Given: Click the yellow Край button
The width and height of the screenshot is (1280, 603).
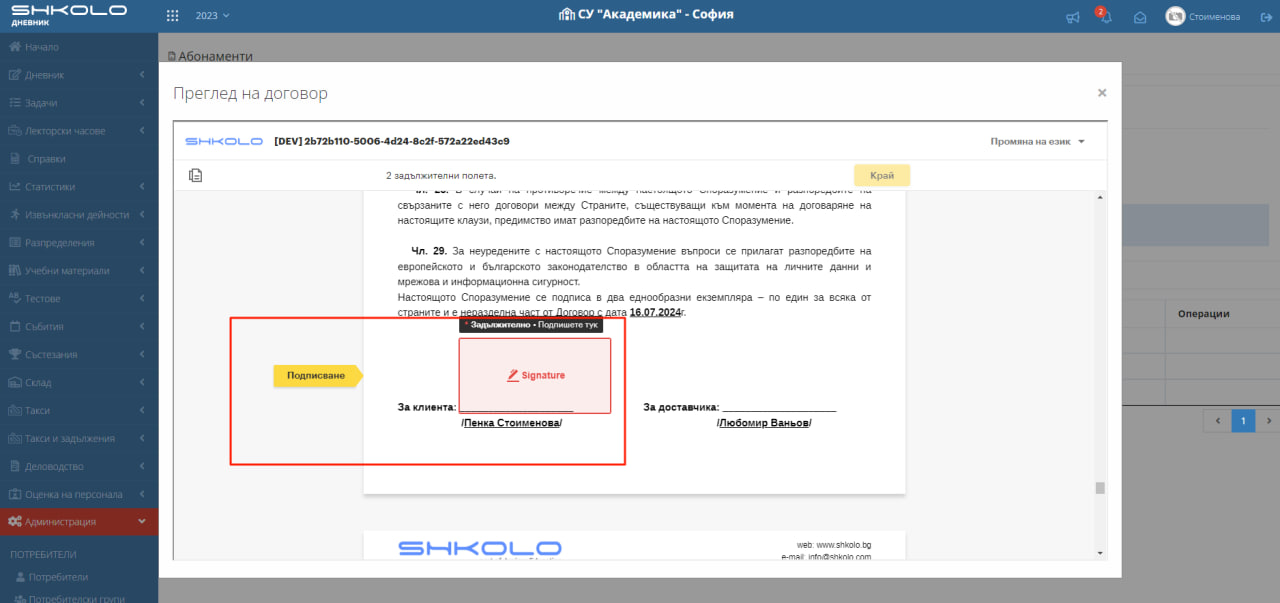Looking at the screenshot, I should (881, 175).
